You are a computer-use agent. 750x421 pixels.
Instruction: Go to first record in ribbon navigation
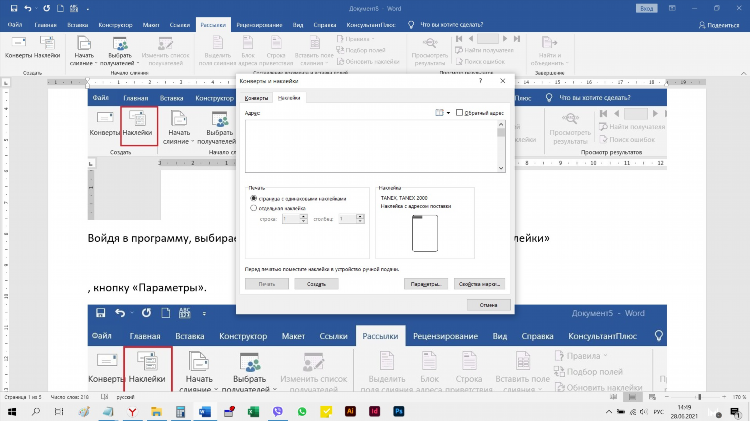[459, 39]
